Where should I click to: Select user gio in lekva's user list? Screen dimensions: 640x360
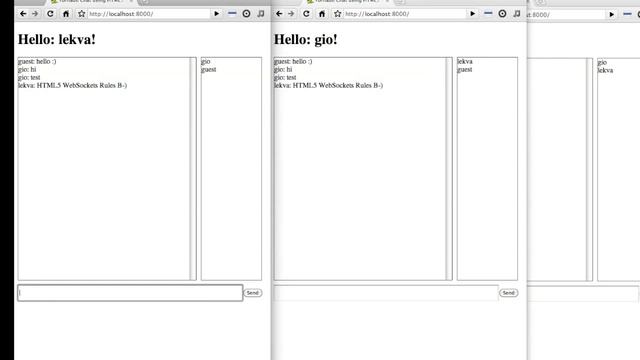click(x=206, y=62)
